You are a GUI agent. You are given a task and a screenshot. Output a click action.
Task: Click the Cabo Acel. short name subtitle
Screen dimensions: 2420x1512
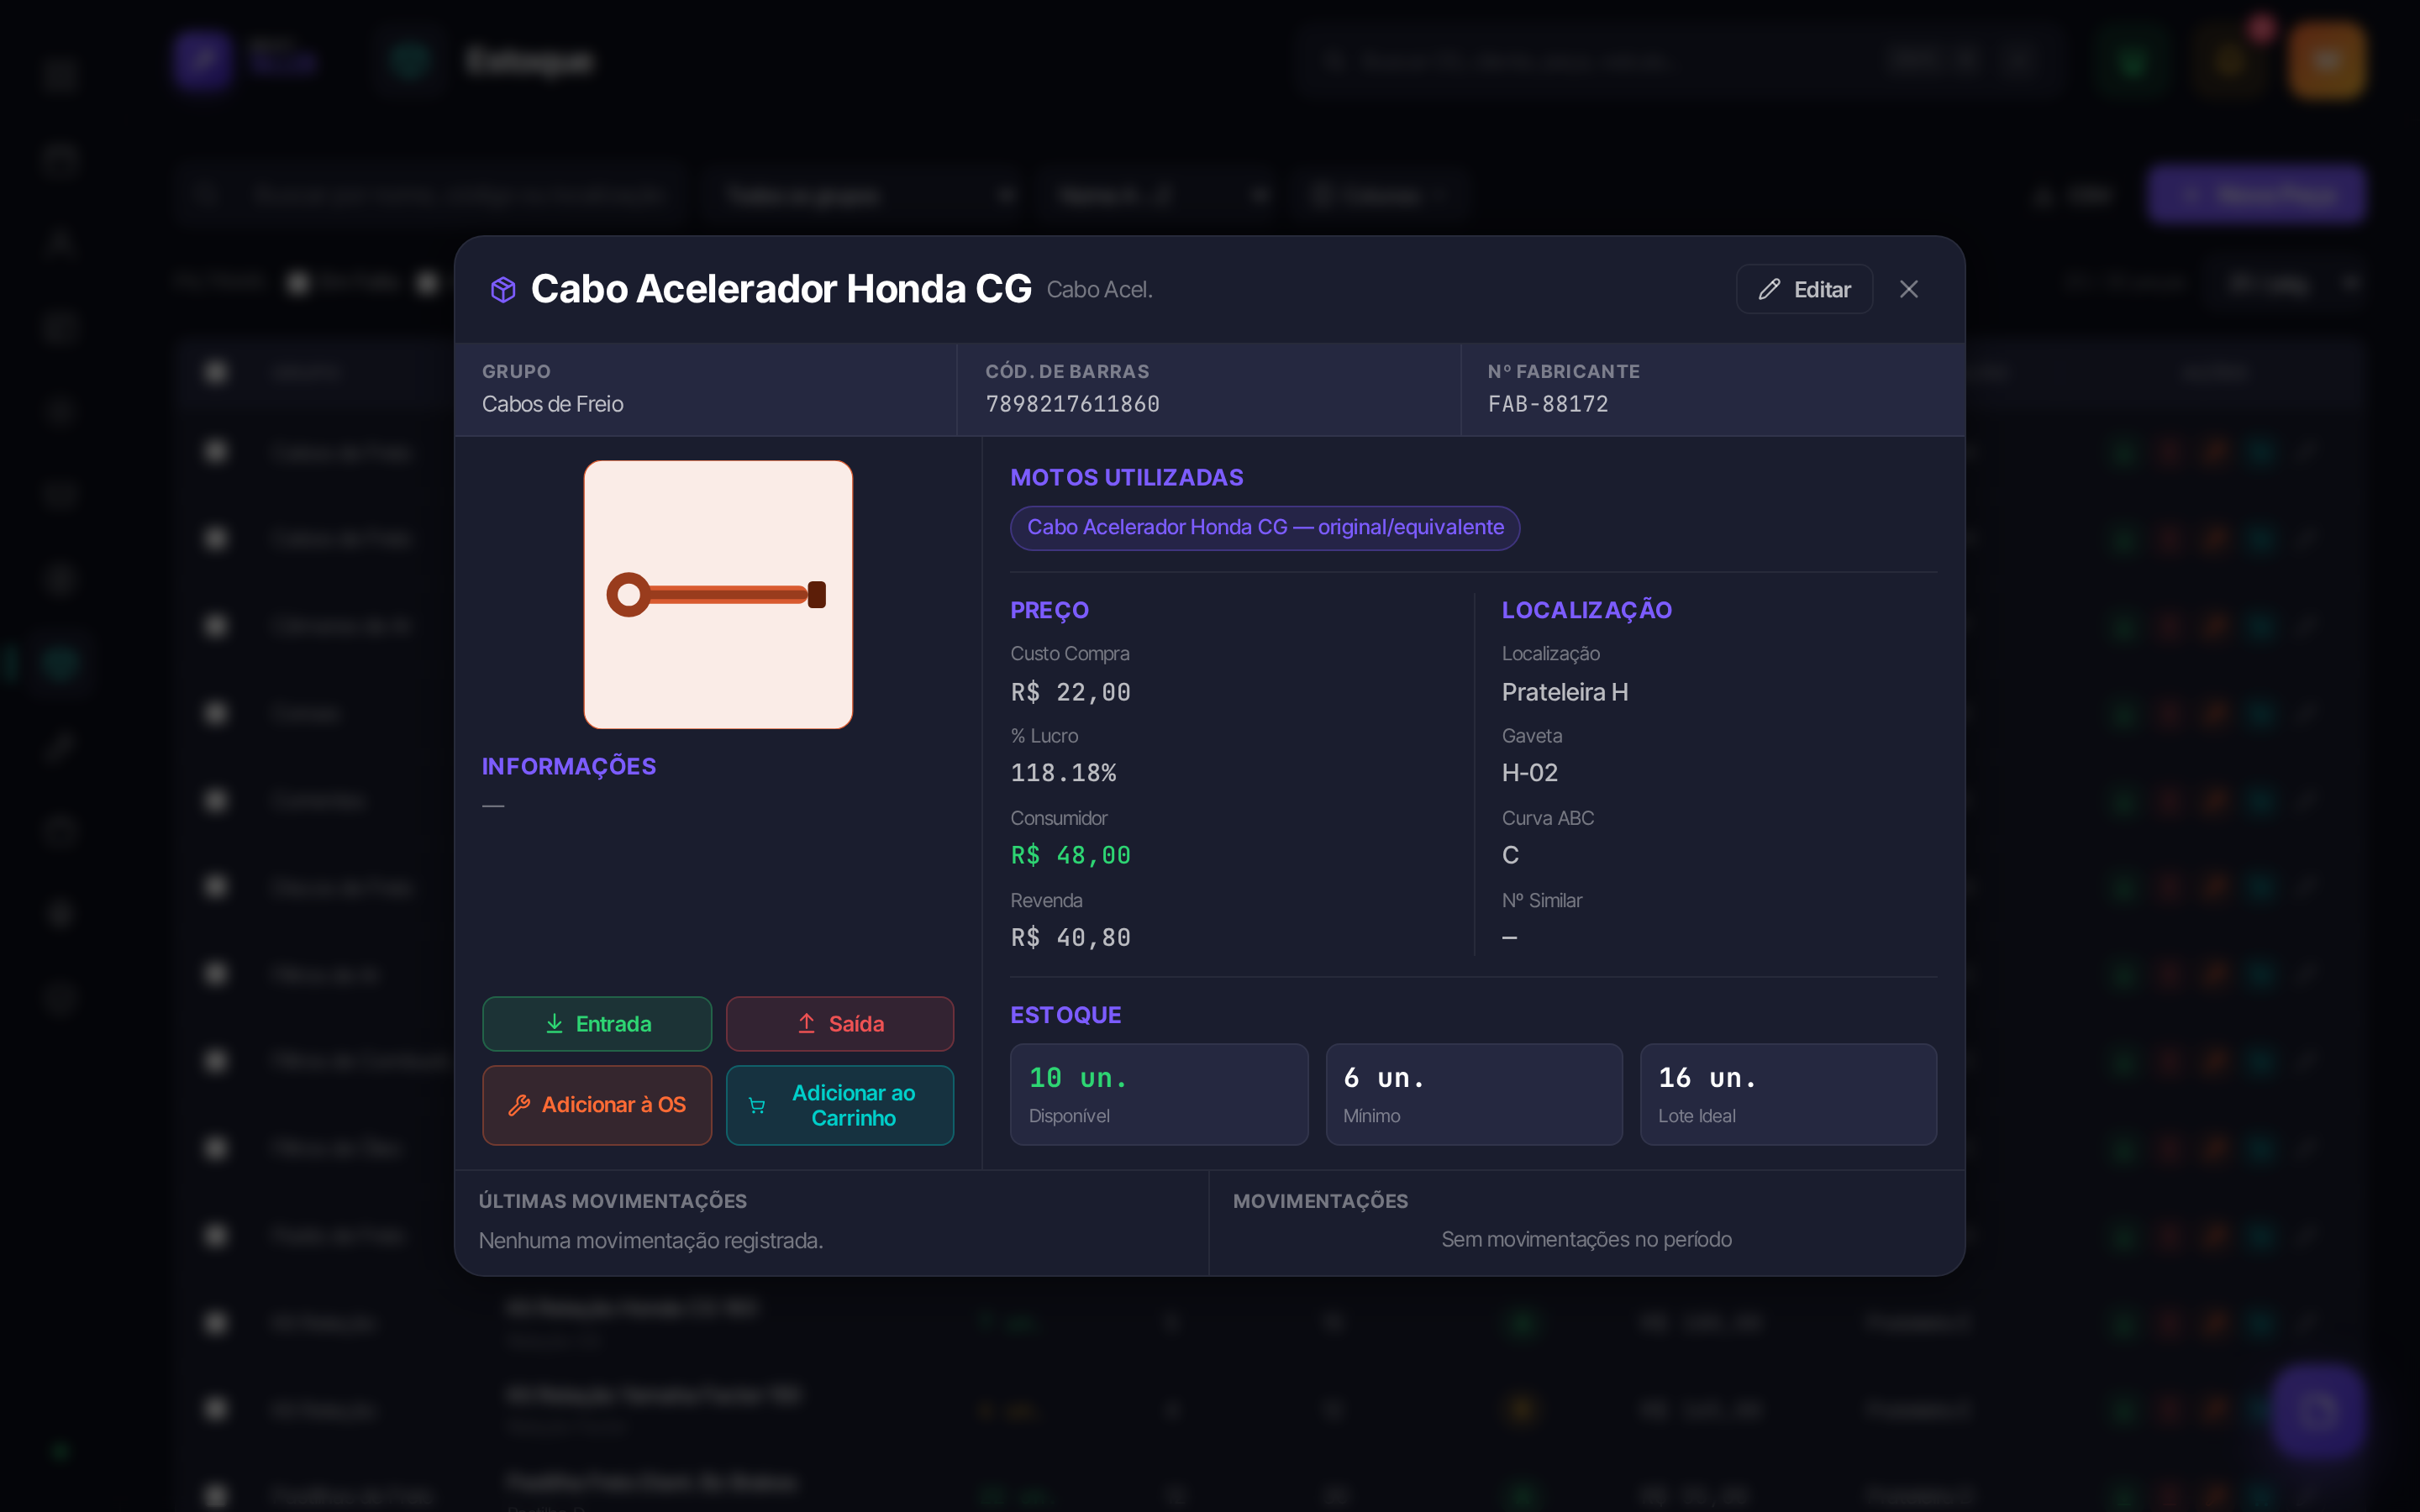(x=1099, y=290)
